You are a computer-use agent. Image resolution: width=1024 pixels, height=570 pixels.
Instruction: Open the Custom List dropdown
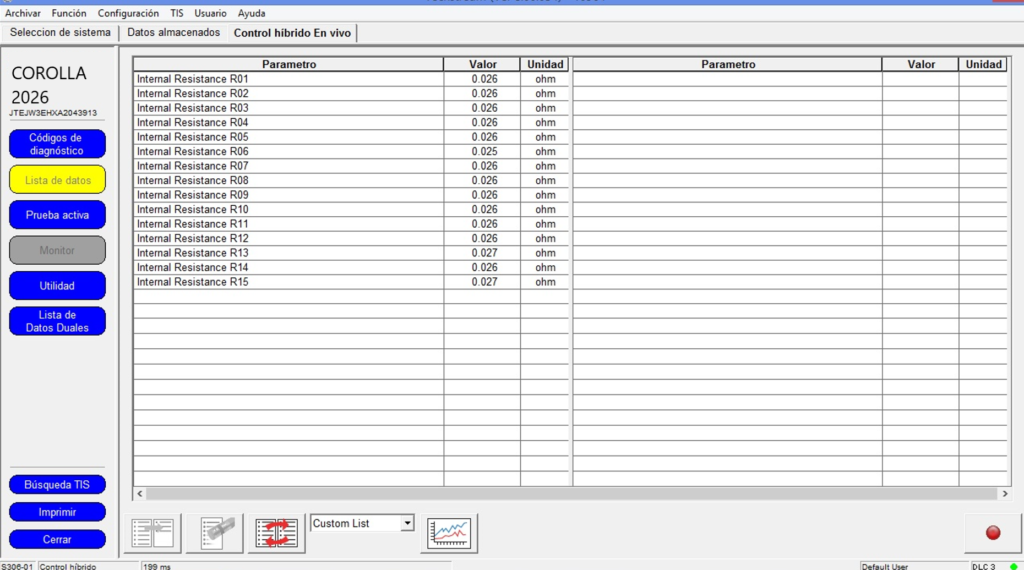pyautogui.click(x=406, y=524)
